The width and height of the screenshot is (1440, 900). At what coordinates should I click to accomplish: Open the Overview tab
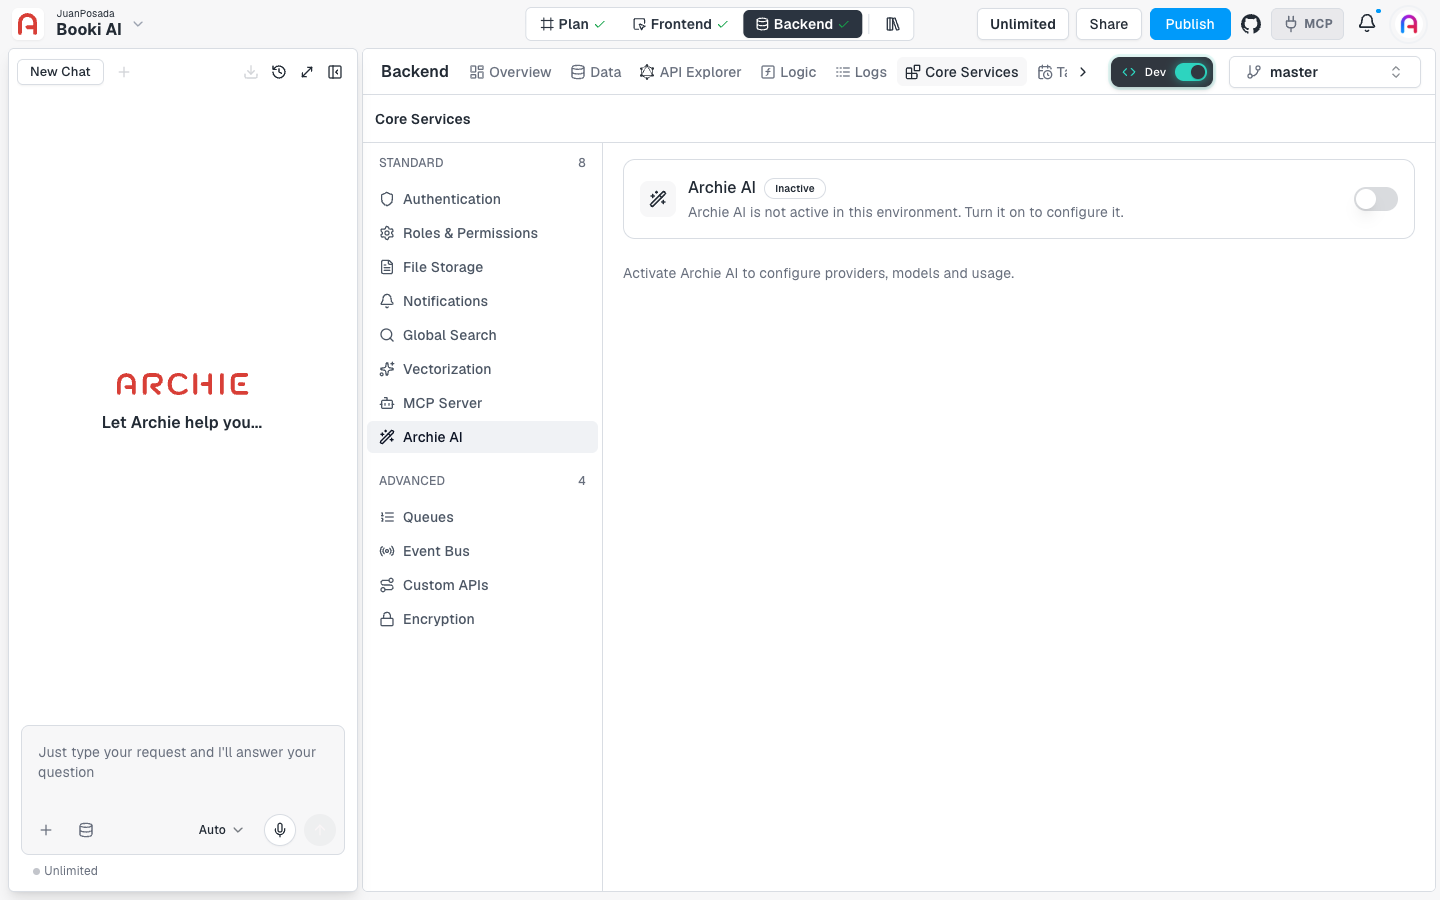click(511, 72)
